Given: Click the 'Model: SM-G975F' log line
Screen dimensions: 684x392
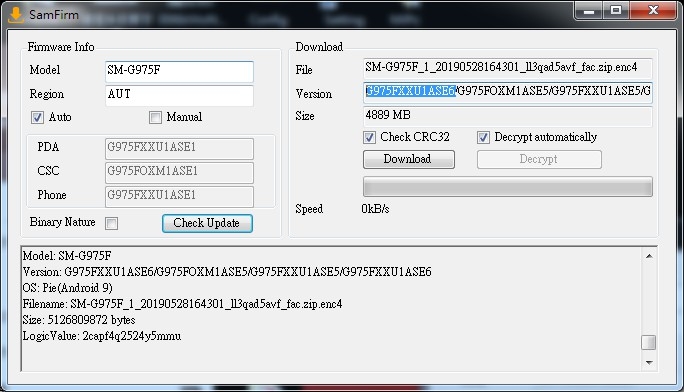Looking at the screenshot, I should tap(67, 256).
